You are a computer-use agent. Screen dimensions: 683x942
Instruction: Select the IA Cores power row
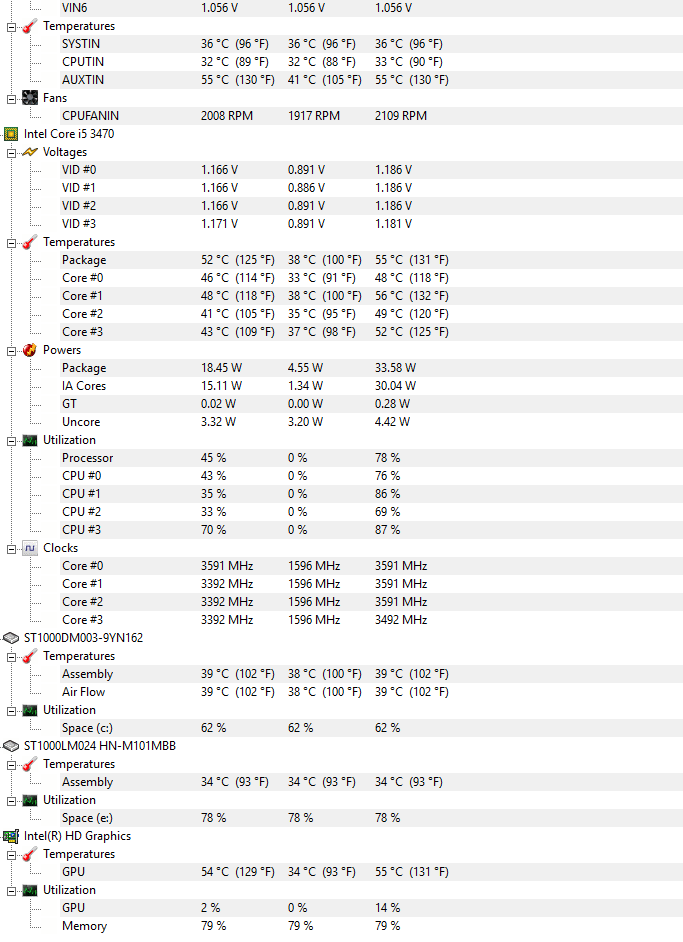[84, 386]
